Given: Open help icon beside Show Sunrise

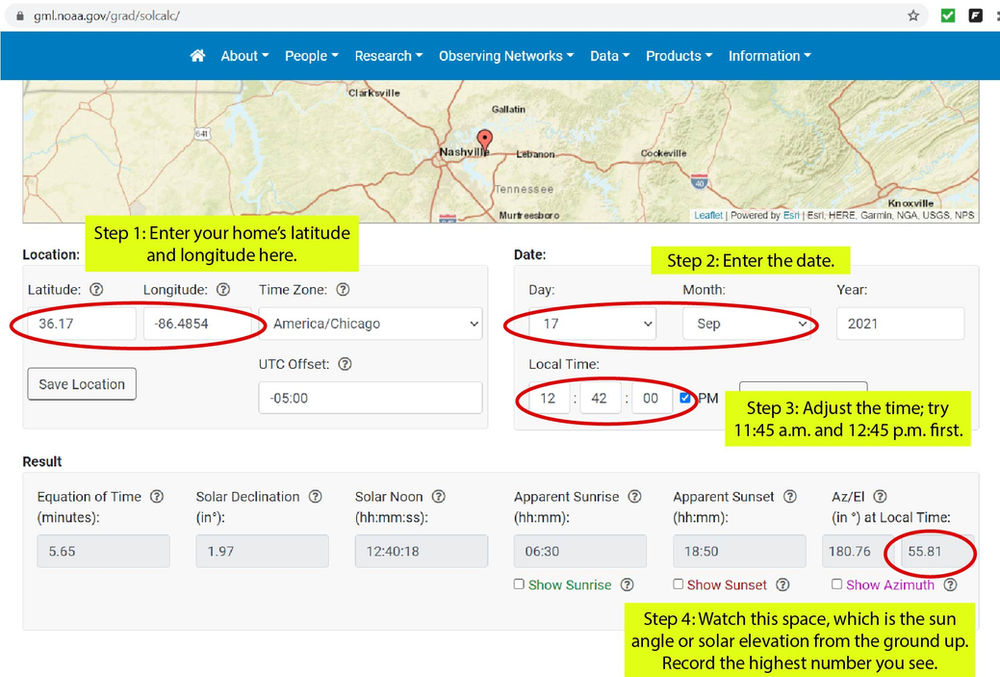Looking at the screenshot, I should [x=627, y=585].
